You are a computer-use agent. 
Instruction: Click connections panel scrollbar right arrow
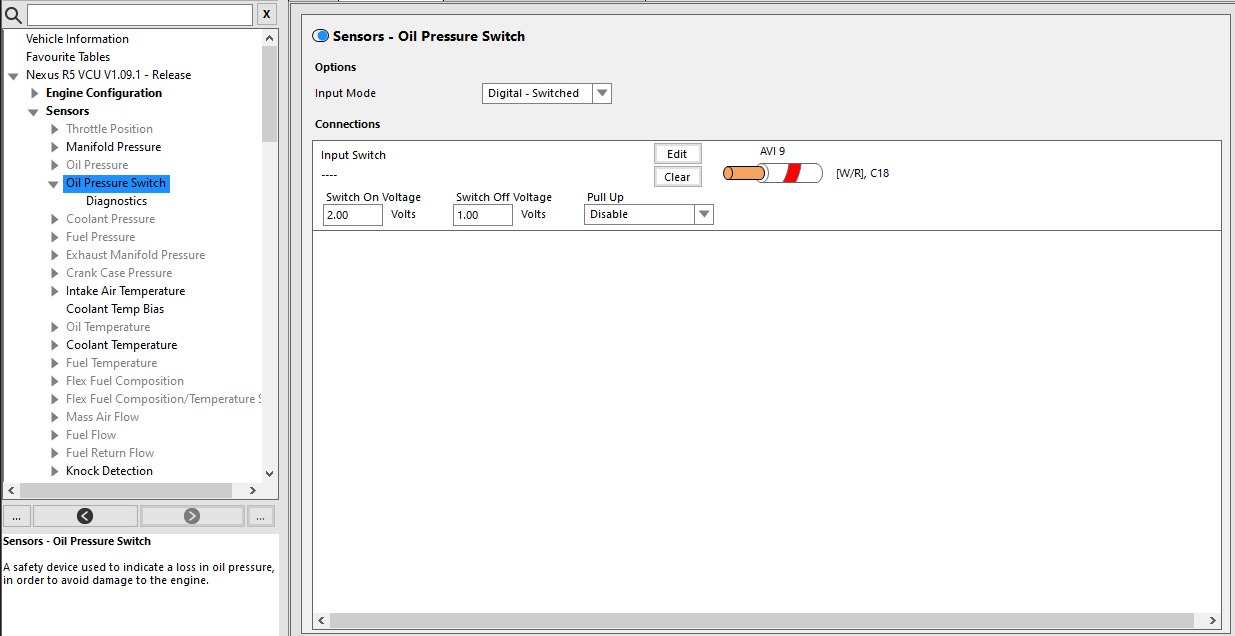point(1213,620)
